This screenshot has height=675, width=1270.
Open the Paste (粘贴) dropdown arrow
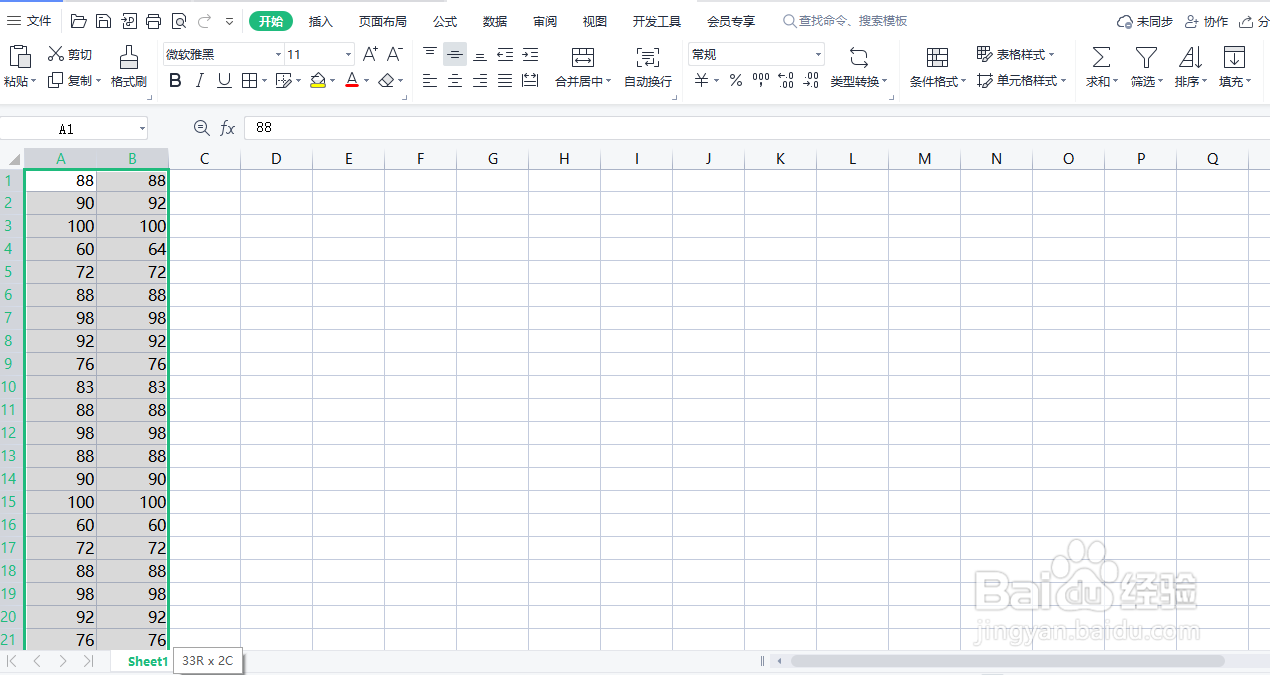tap(33, 82)
